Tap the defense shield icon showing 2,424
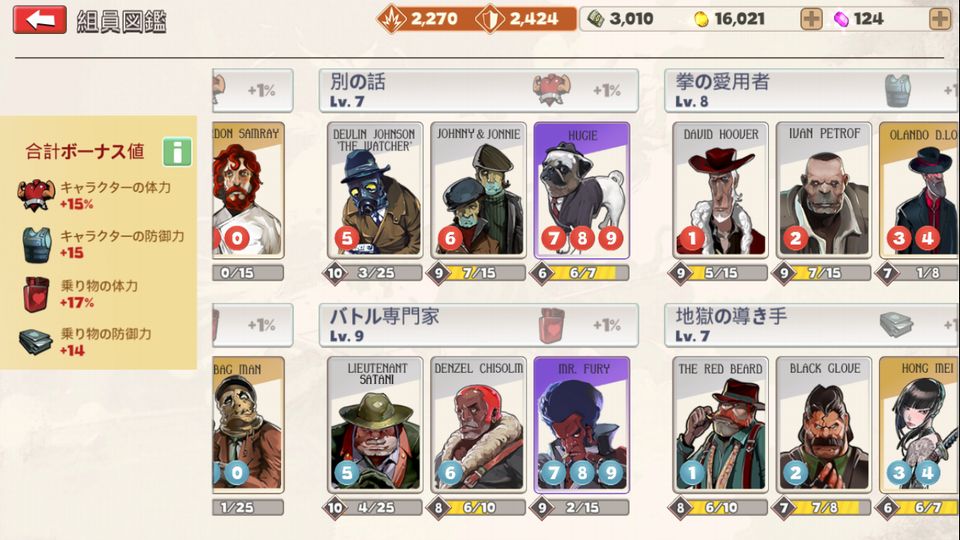This screenshot has width=960, height=540. tap(490, 20)
